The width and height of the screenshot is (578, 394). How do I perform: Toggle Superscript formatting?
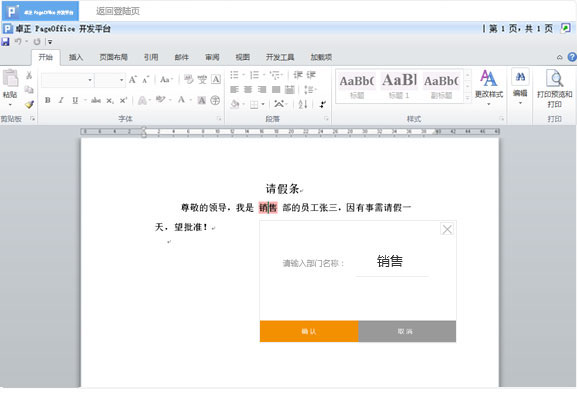[123, 100]
